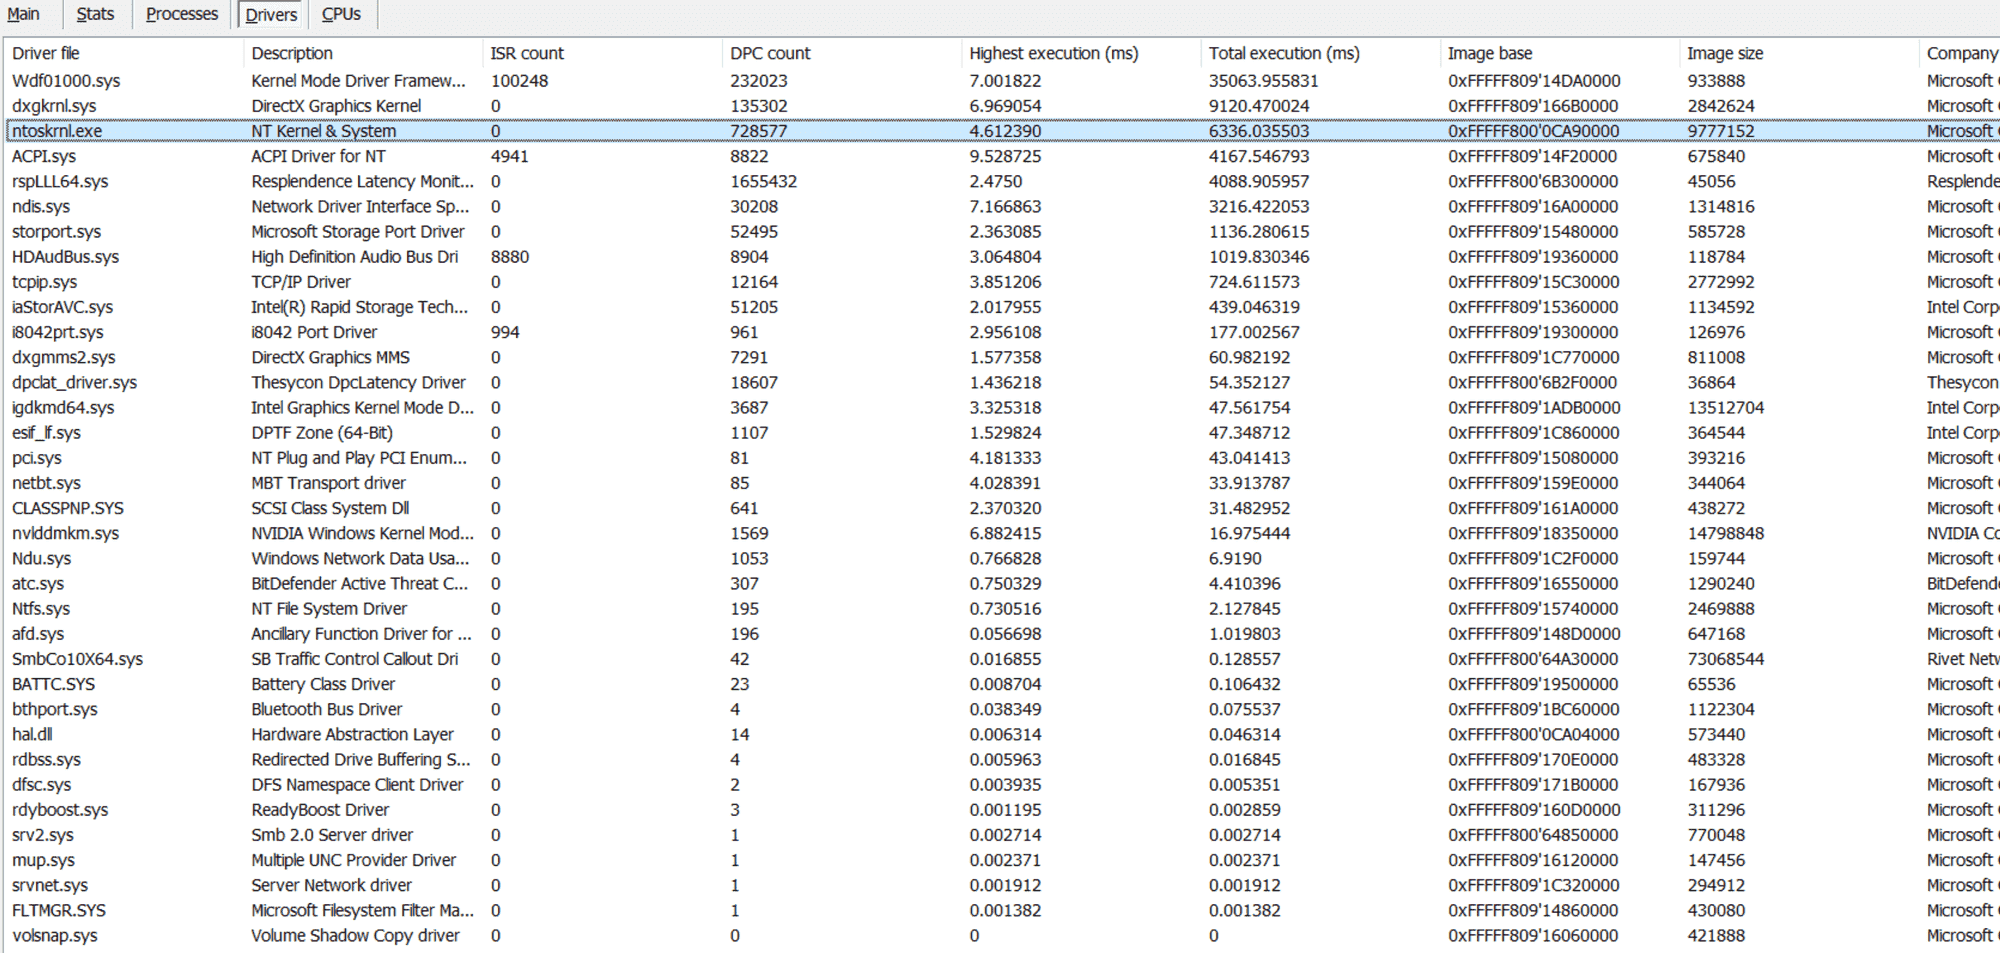Click the Thesycon DpcLatency Driver description
Viewport: 2000px width, 953px height.
(x=358, y=382)
